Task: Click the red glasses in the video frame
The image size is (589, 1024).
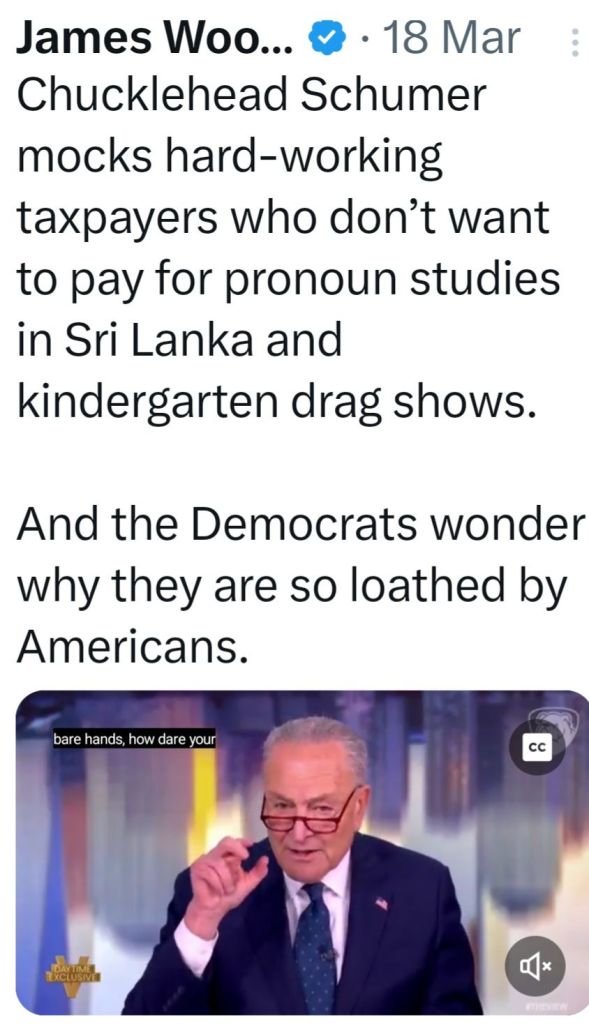Action: pyautogui.click(x=310, y=814)
